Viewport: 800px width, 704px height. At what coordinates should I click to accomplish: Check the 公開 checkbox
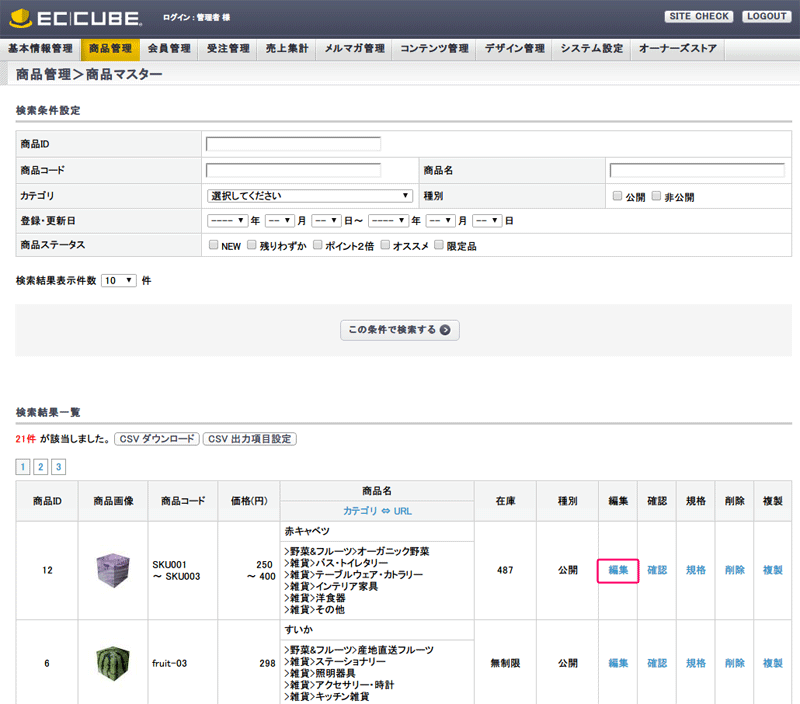(617, 196)
